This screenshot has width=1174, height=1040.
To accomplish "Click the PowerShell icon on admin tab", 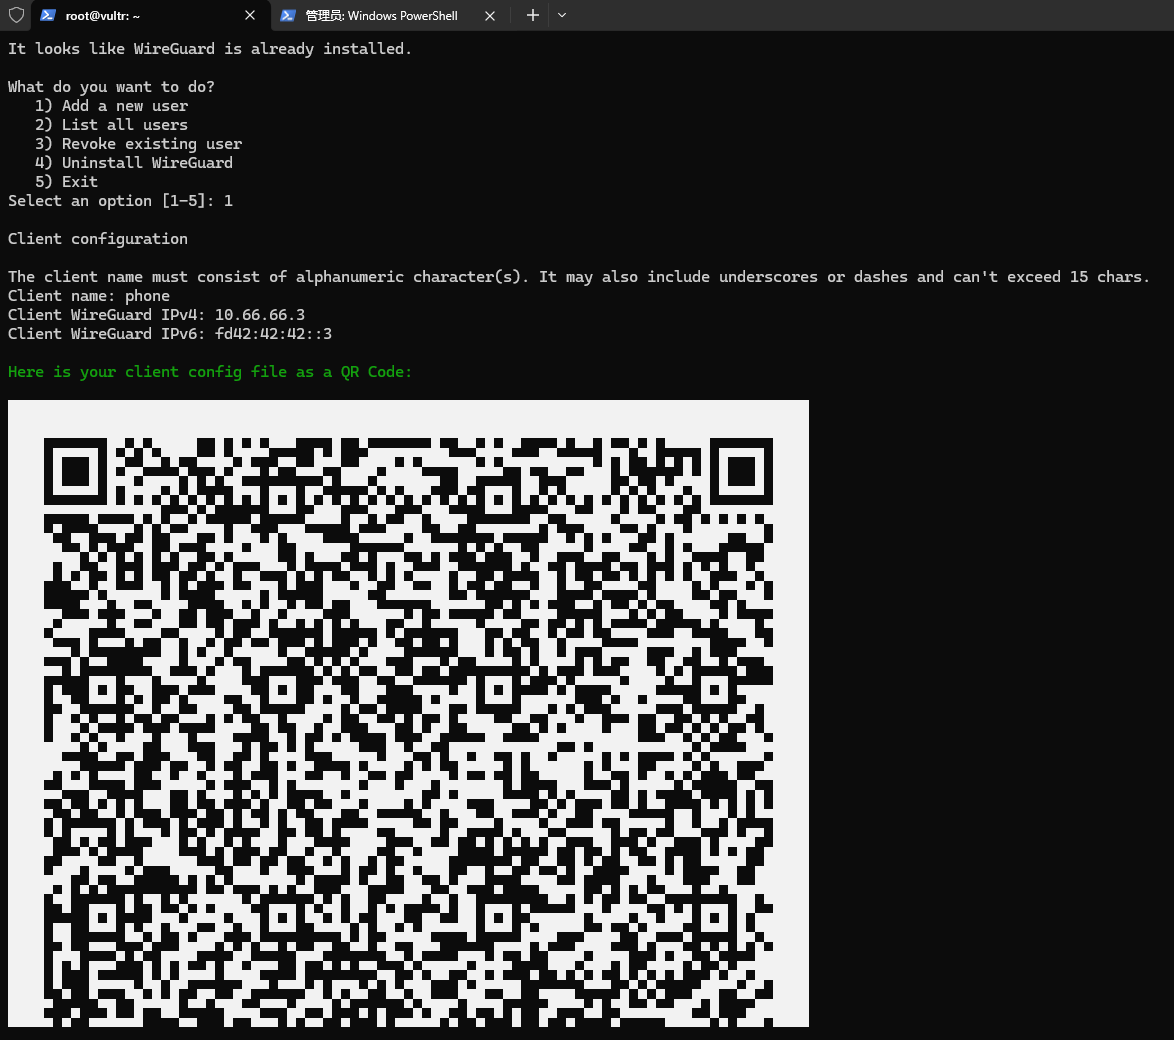I will 288,15.
